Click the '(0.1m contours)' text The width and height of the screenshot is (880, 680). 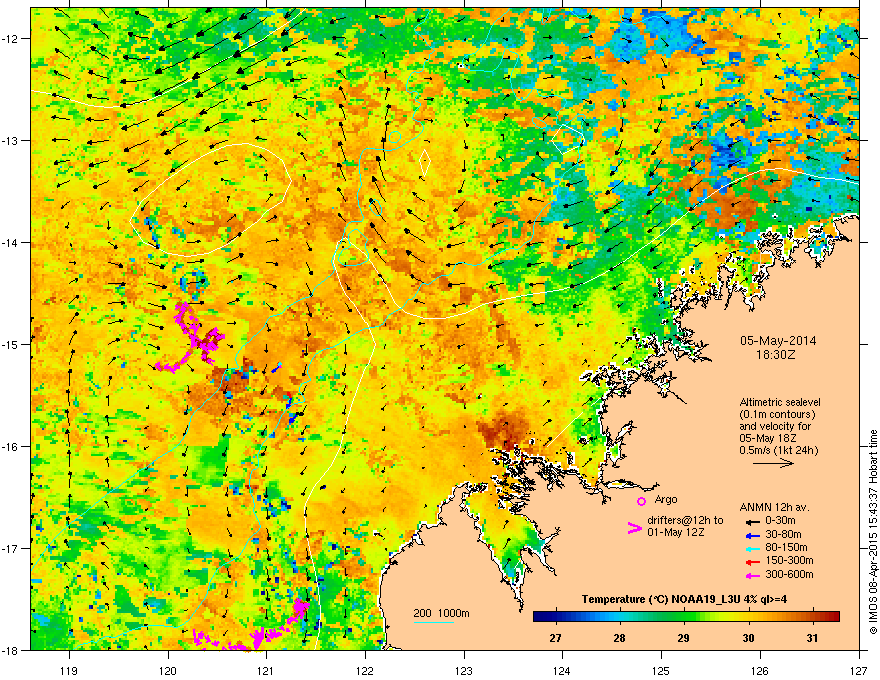point(777,415)
